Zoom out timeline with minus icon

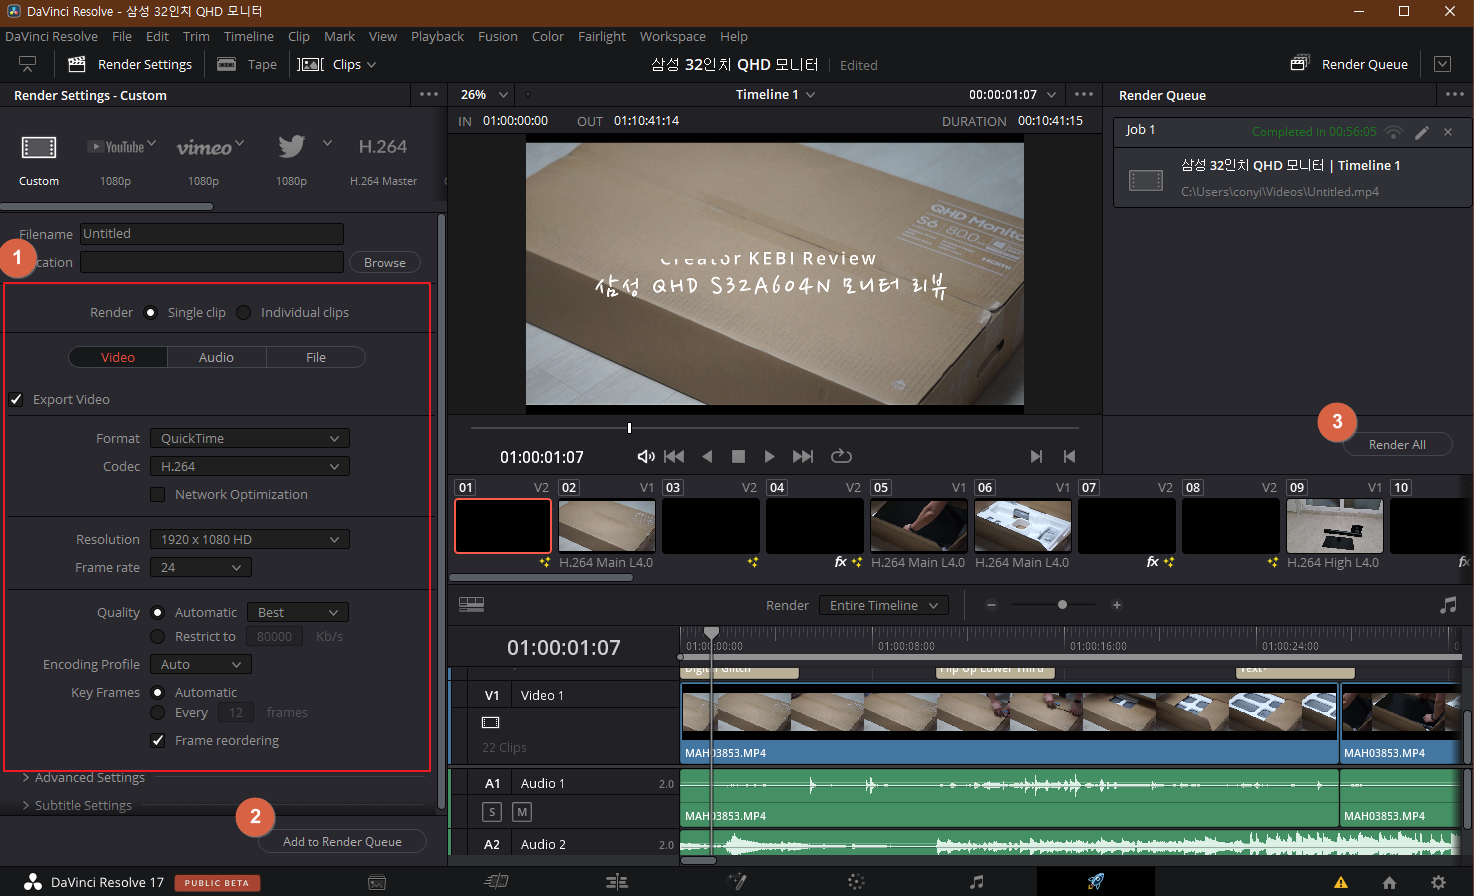[991, 605]
